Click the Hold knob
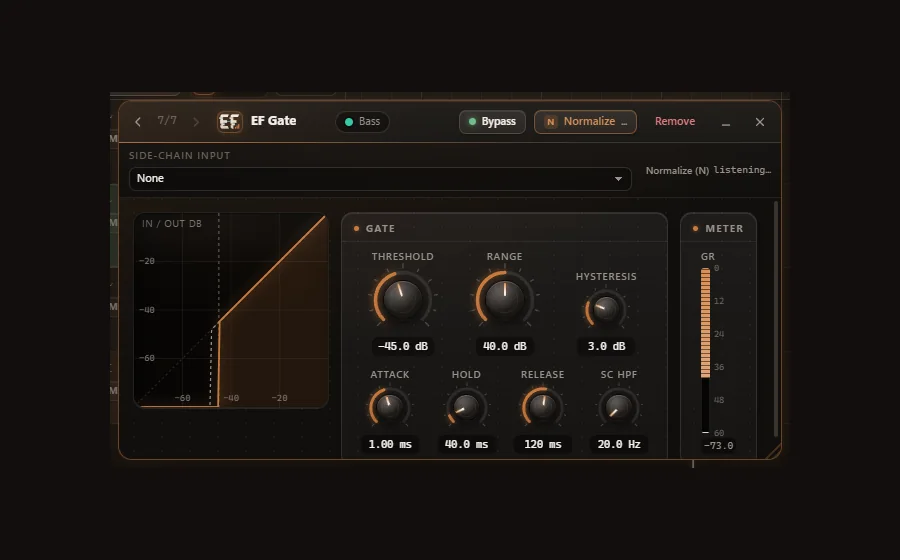900x560 pixels. point(466,406)
